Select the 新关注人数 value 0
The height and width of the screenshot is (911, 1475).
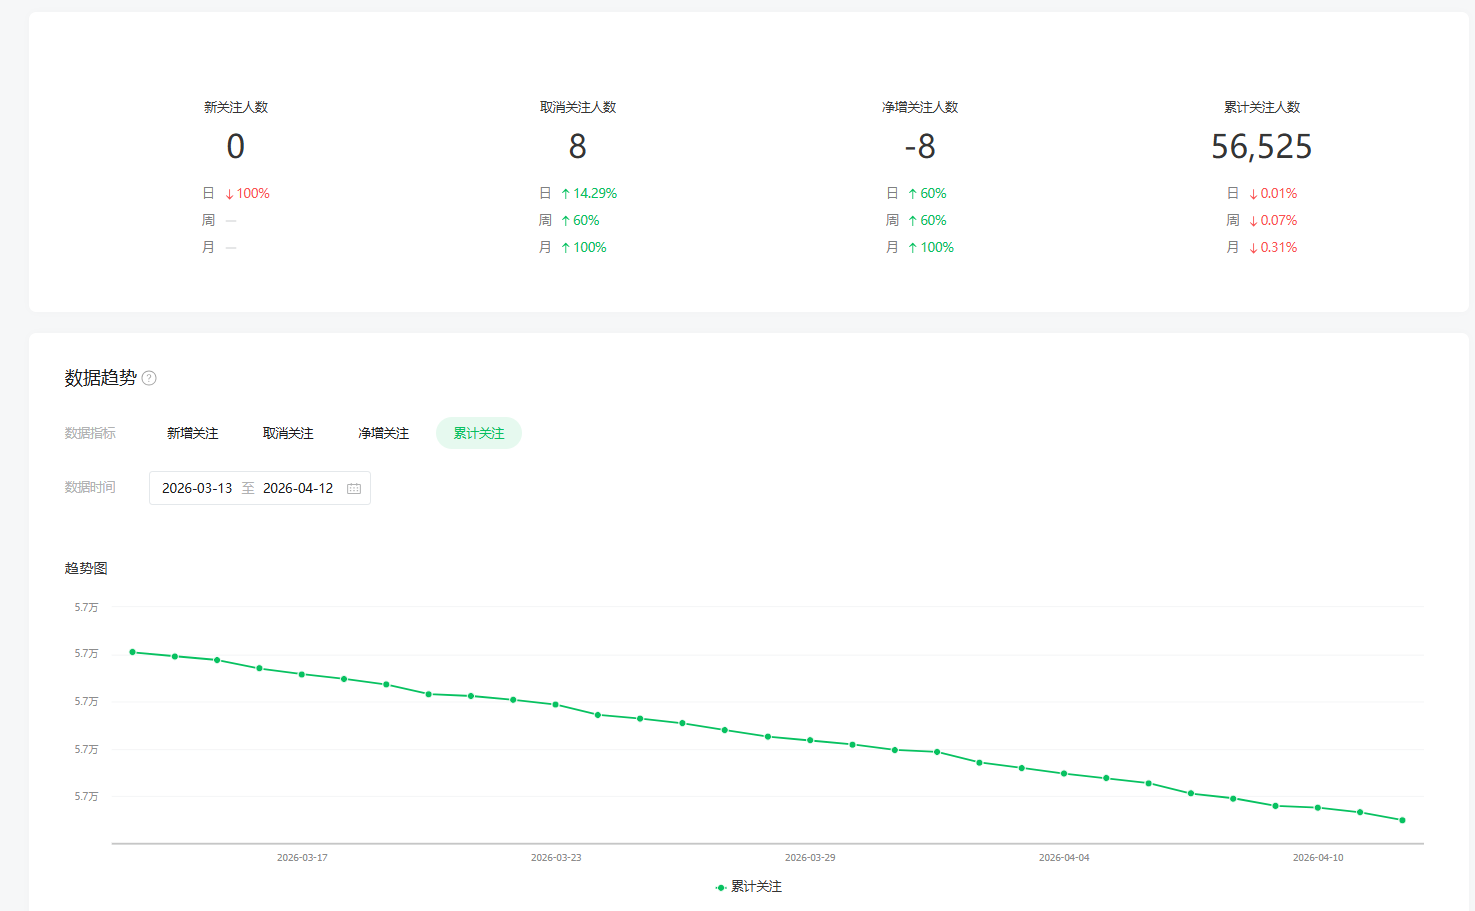point(236,147)
